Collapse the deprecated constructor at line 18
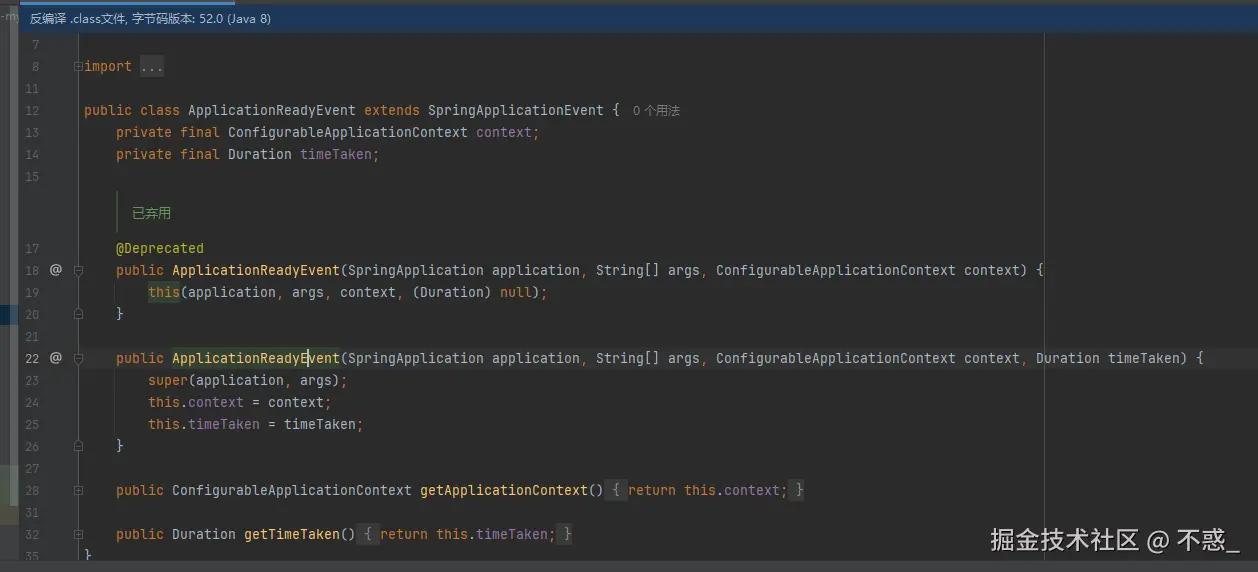Viewport: 1258px width, 572px height. tap(78, 270)
